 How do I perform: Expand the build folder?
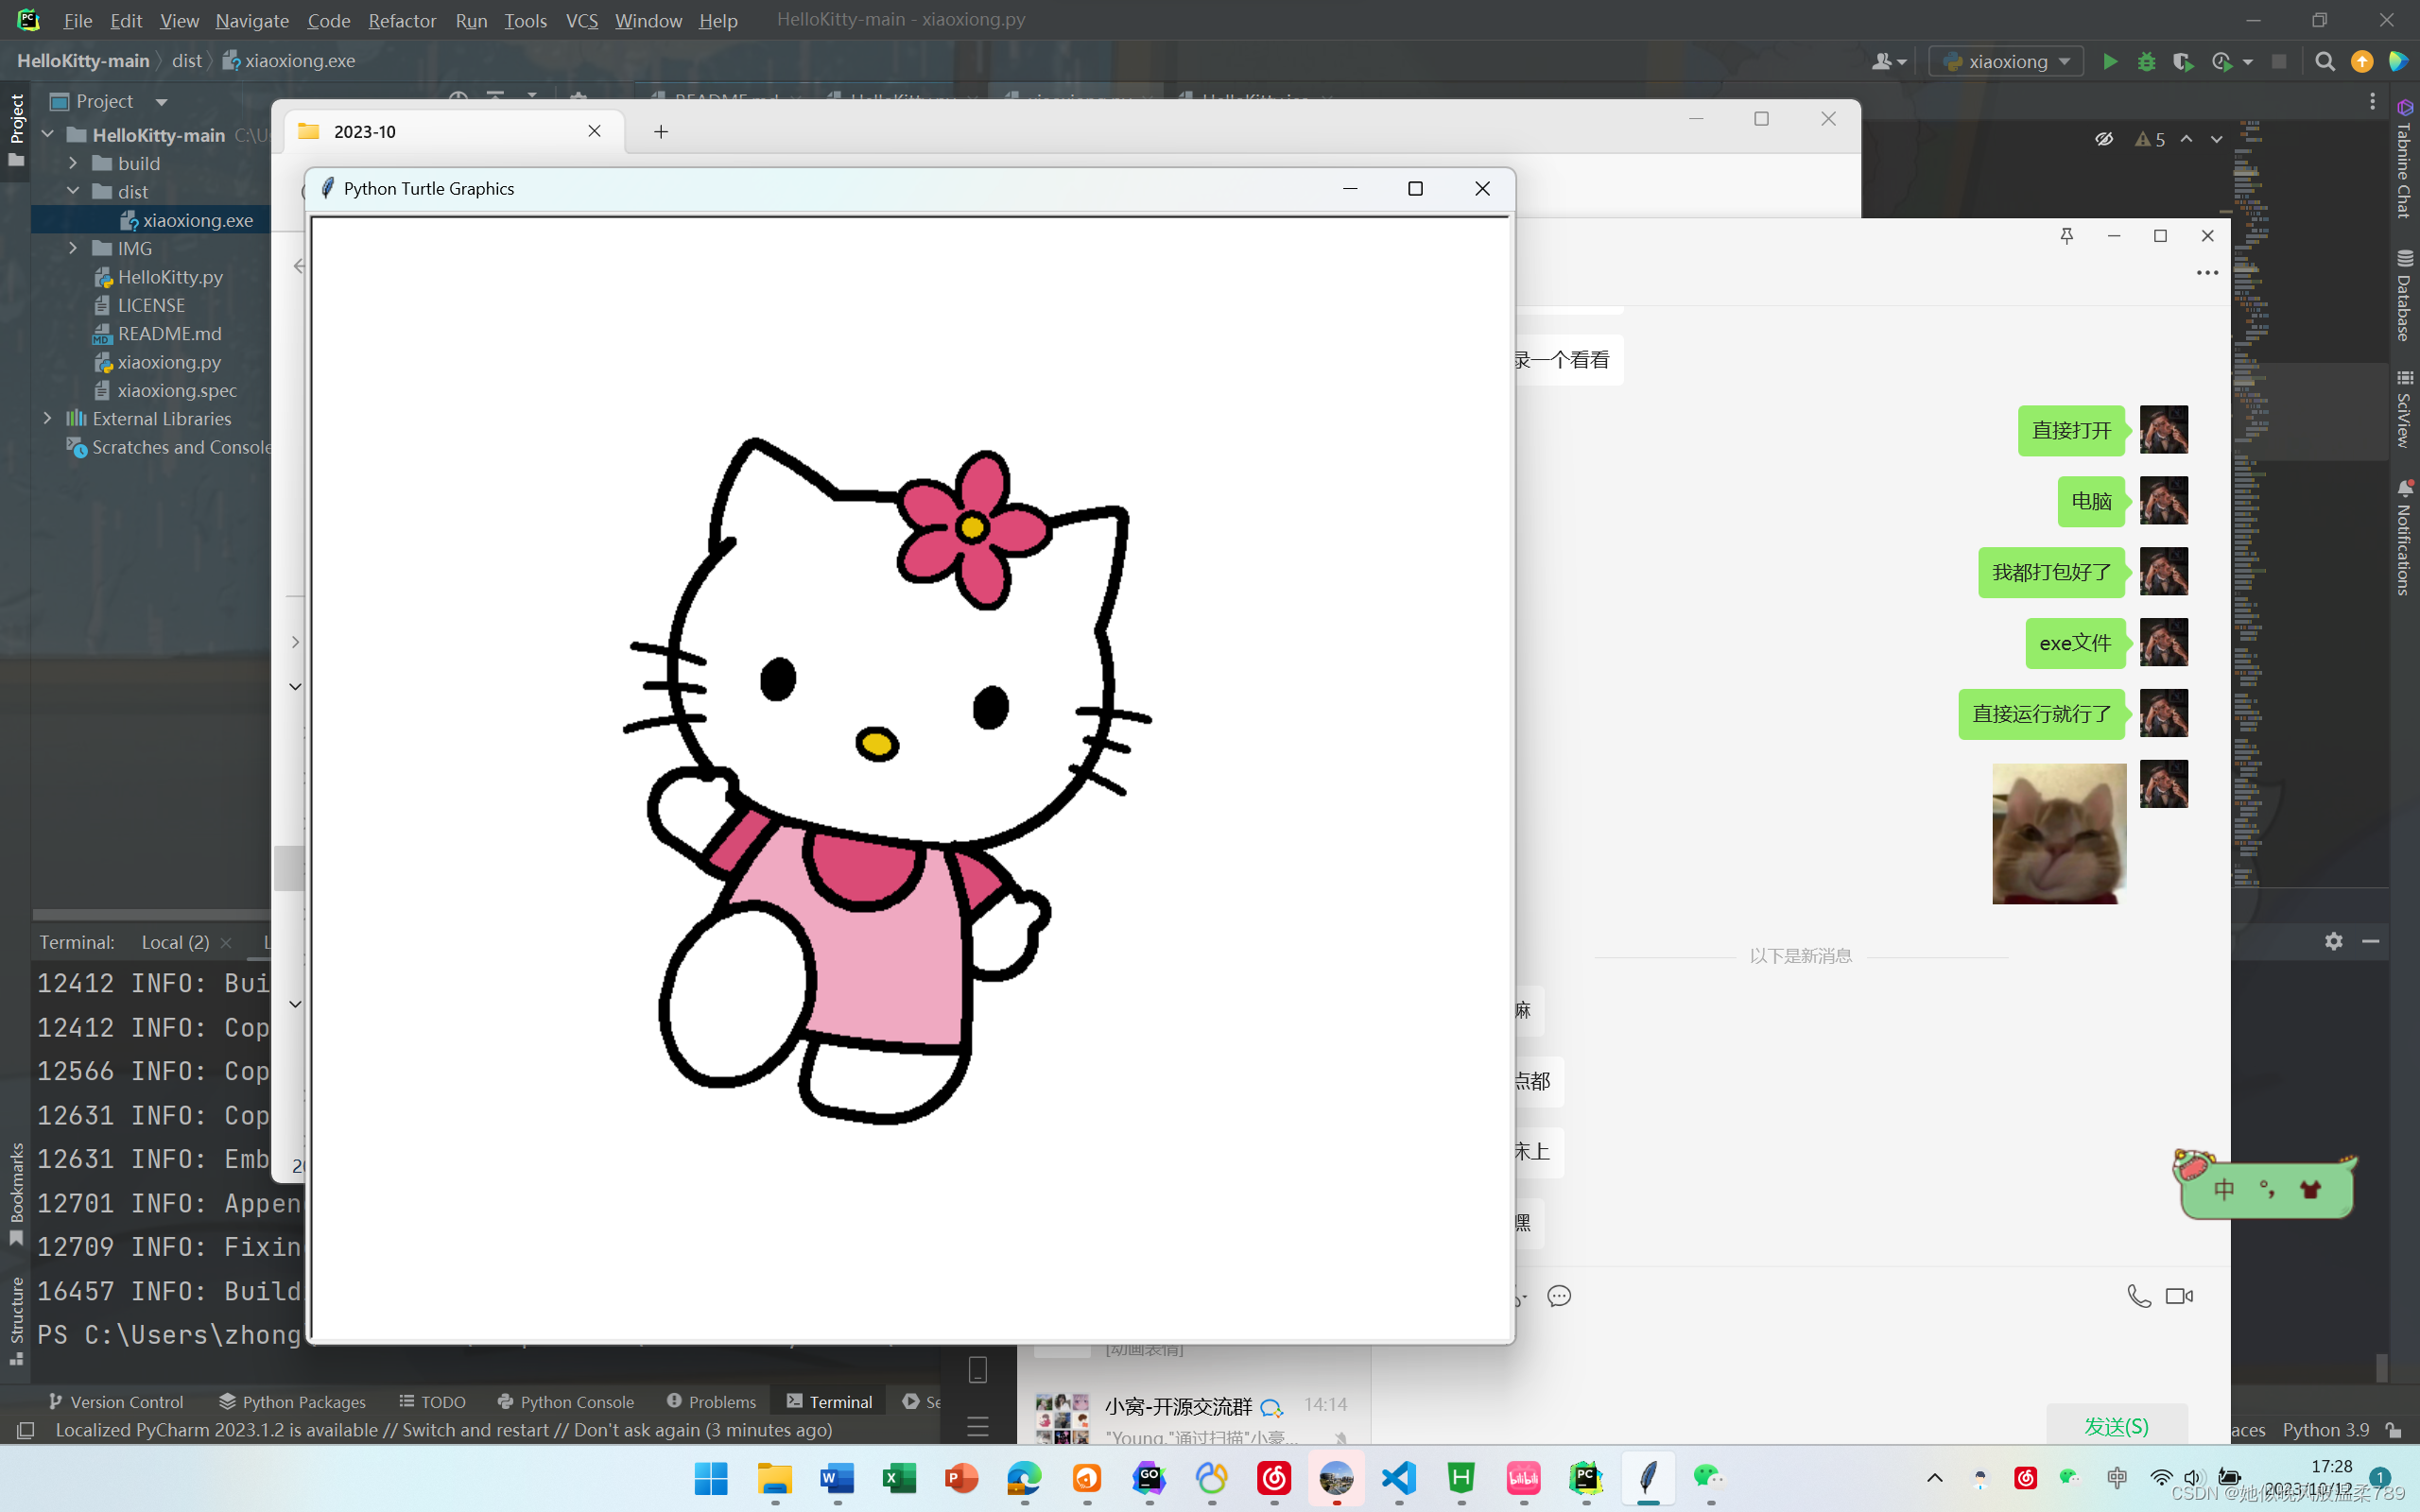tap(73, 162)
